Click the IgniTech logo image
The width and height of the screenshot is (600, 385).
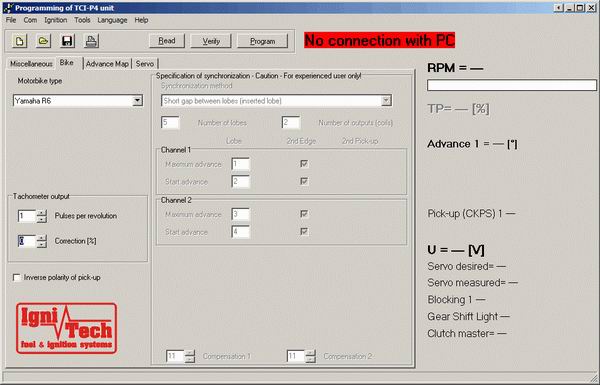[67, 328]
